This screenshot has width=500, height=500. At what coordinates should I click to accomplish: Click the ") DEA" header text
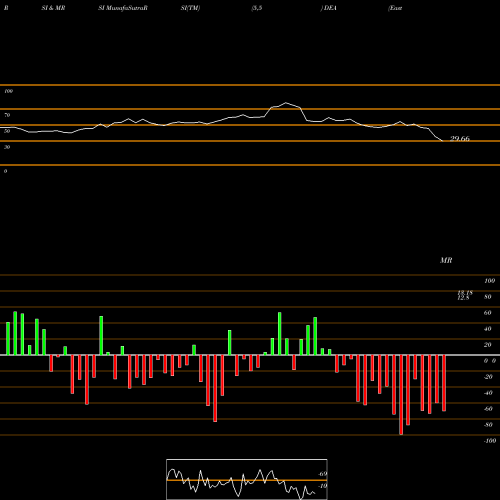pyautogui.click(x=329, y=8)
